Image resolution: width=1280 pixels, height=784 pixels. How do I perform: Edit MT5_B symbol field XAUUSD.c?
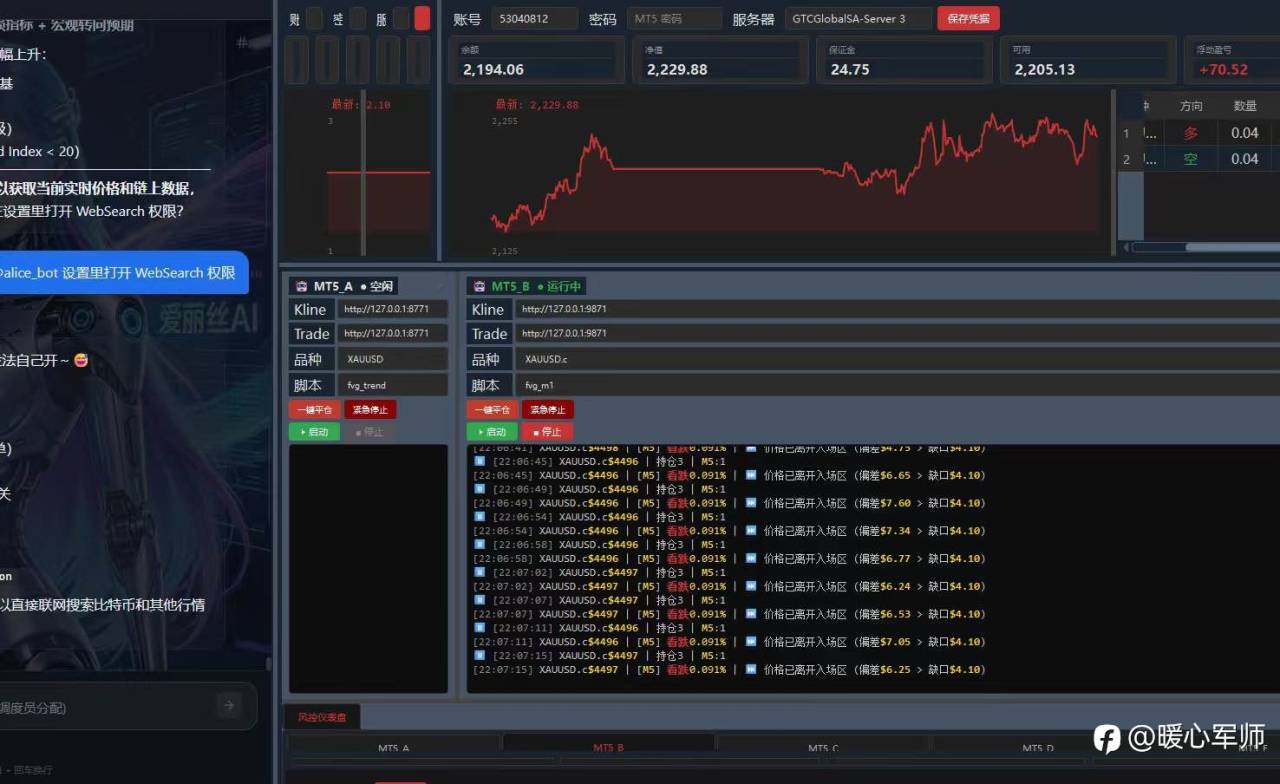[898, 359]
